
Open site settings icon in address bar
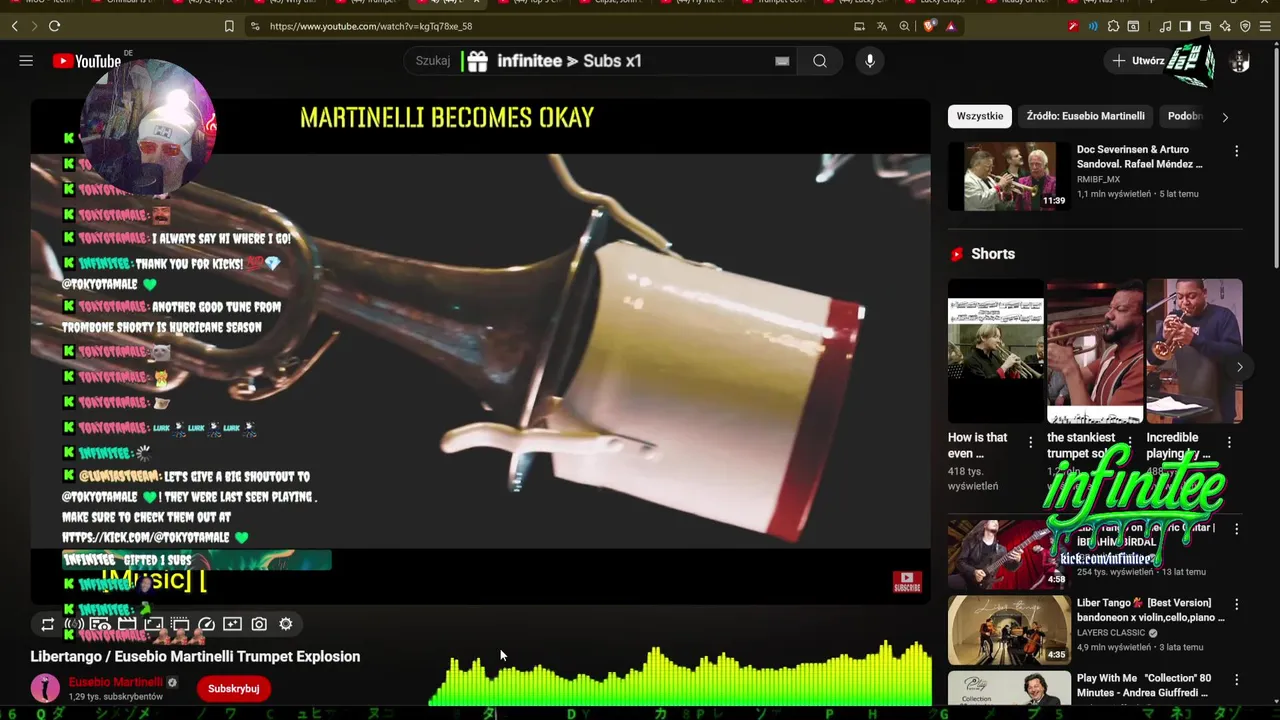pos(255,26)
